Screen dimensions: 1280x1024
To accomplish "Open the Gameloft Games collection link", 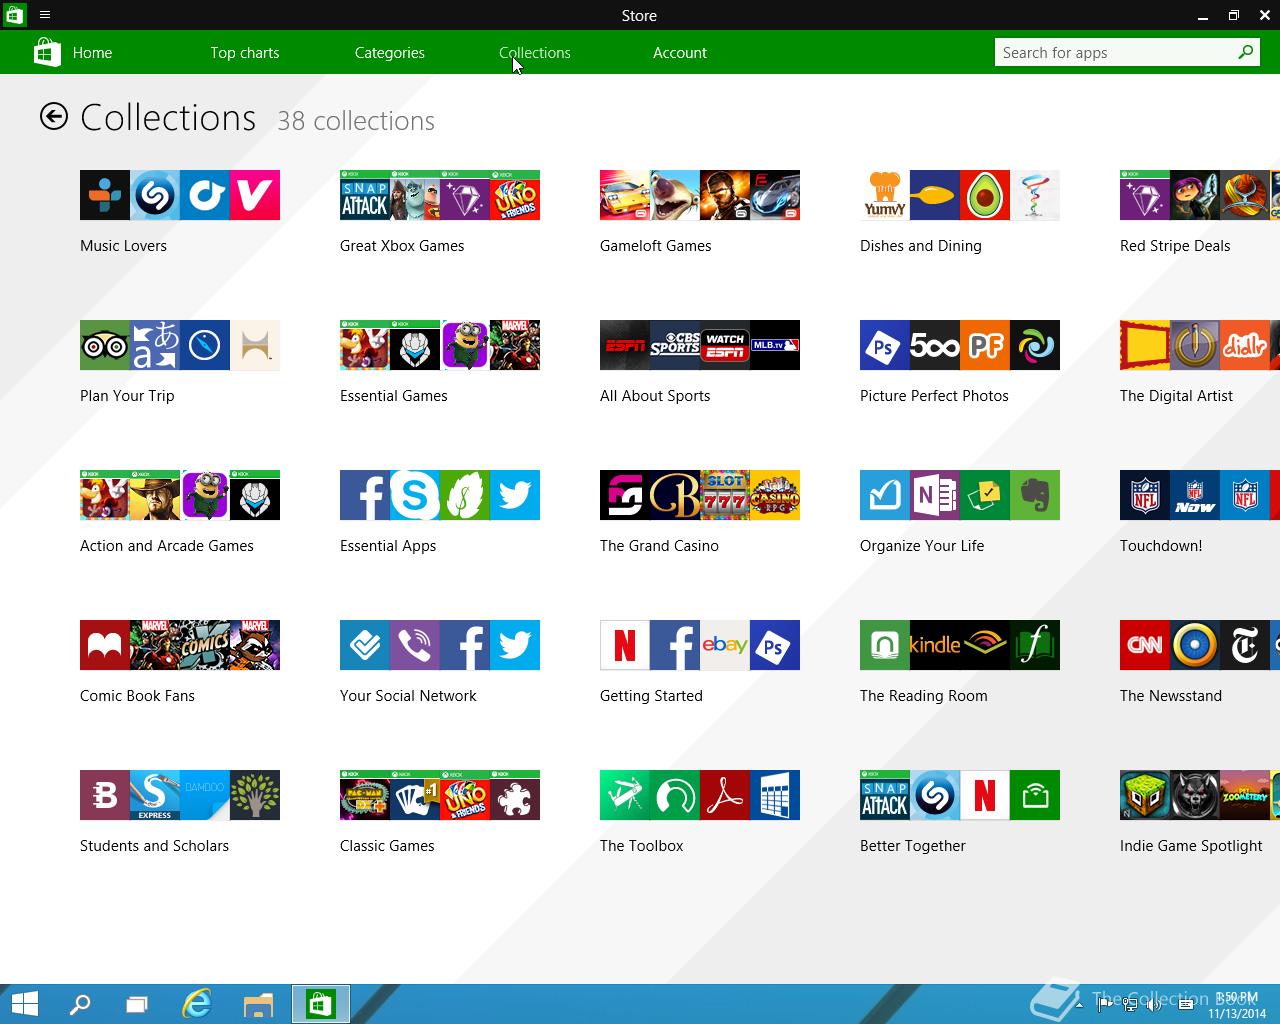I will pos(656,246).
